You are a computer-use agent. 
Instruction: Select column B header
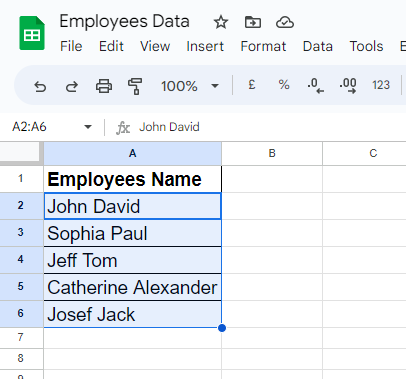point(272,153)
